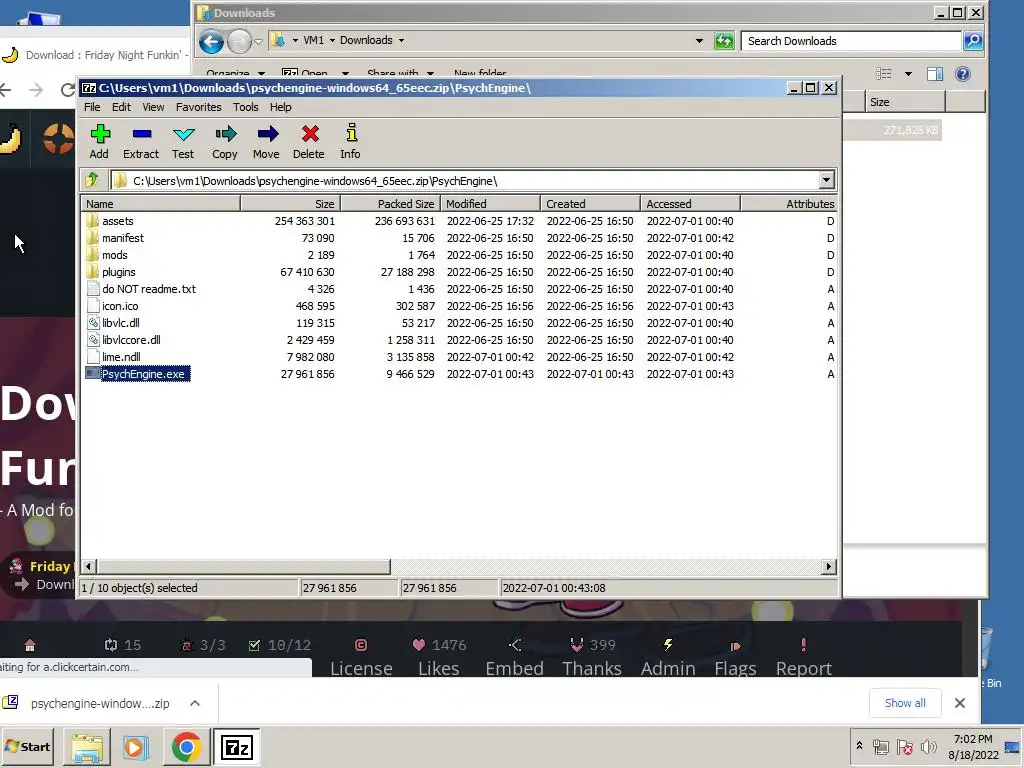Click the 7-Zip taskbar button
Screen dimensions: 1024x768
click(236, 747)
